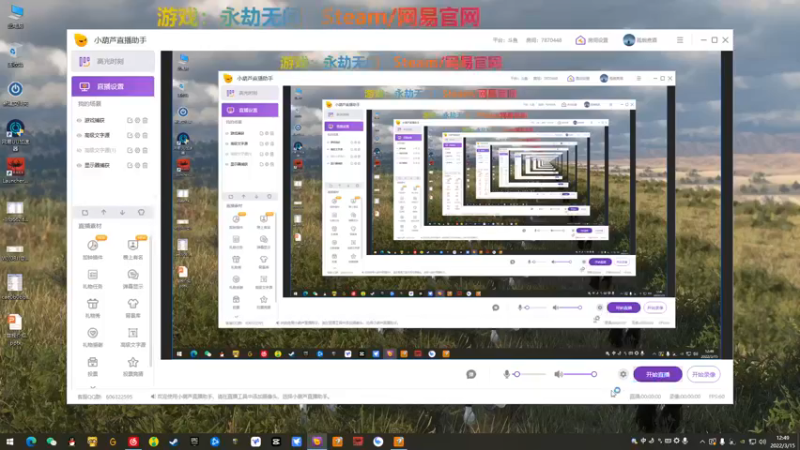
Task: Move selected source down with arrow
Action: pyautogui.click(x=122, y=212)
